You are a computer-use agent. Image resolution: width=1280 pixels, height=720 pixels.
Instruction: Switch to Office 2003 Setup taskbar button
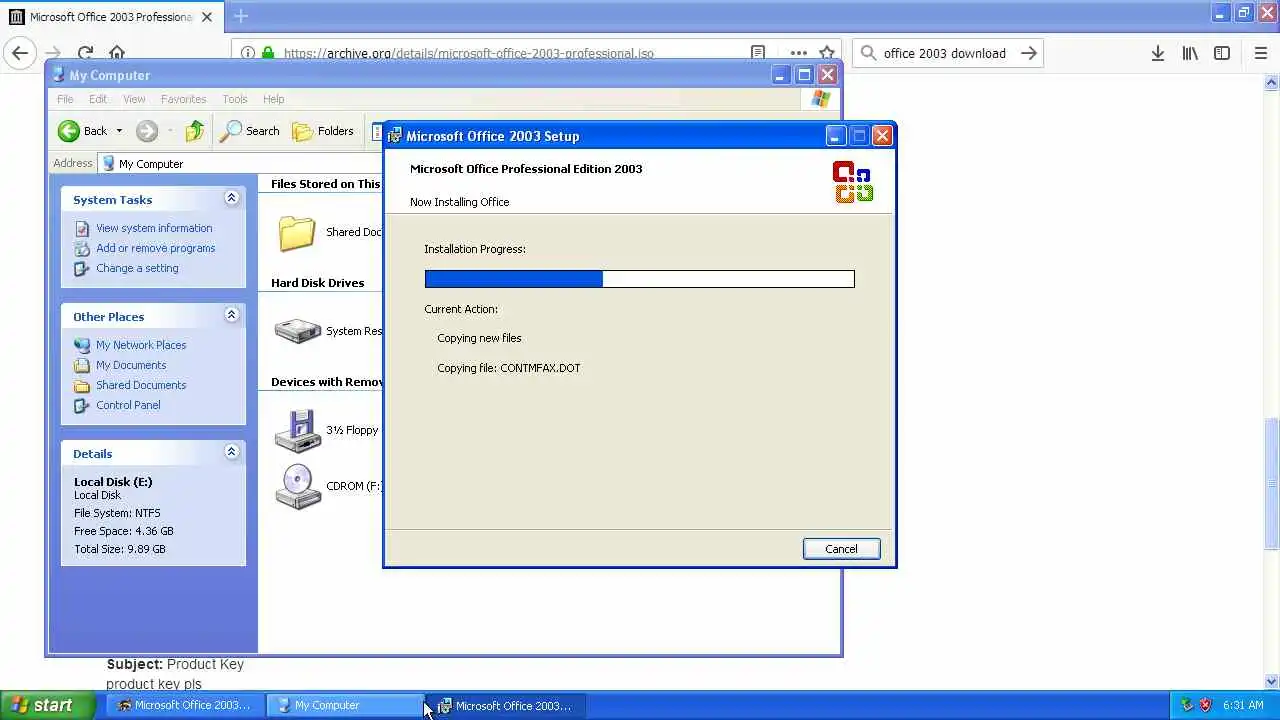[506, 705]
